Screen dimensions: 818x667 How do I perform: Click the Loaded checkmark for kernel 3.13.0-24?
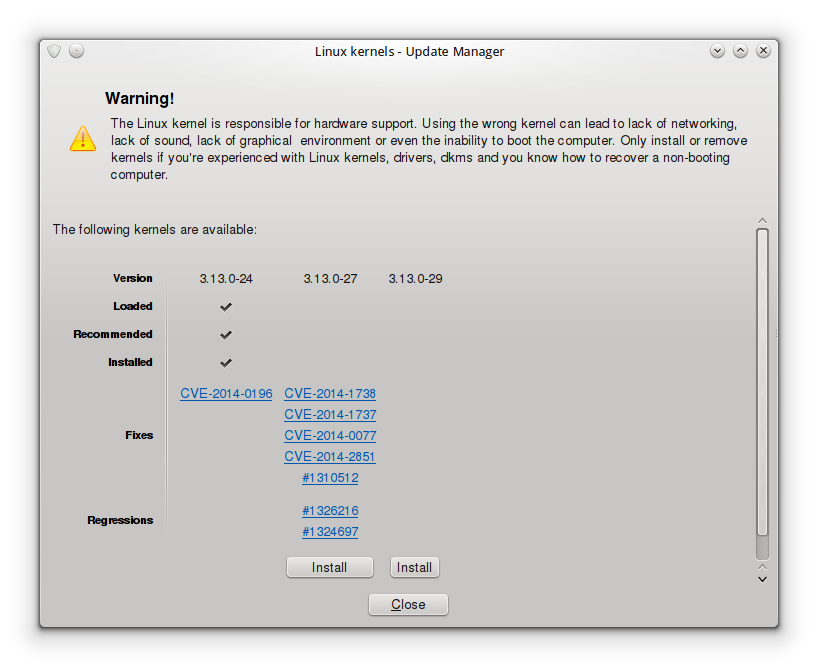pos(226,307)
